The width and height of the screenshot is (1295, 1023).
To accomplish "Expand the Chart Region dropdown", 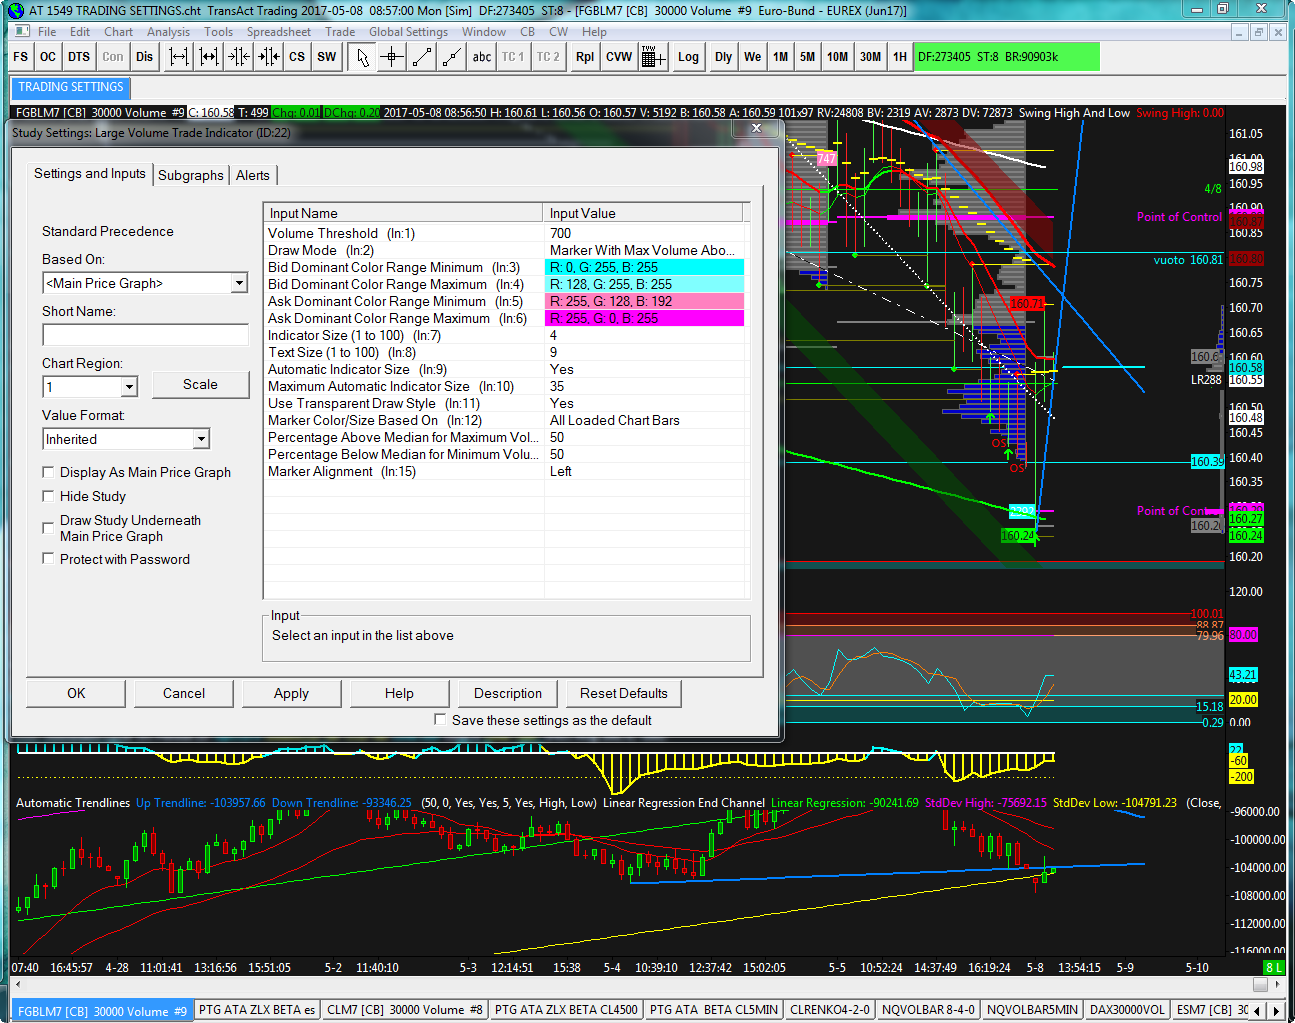I will 129,387.
